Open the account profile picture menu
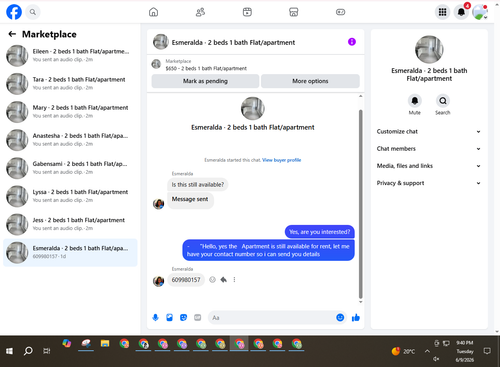Viewport: 500px width, 367px height. (480, 12)
